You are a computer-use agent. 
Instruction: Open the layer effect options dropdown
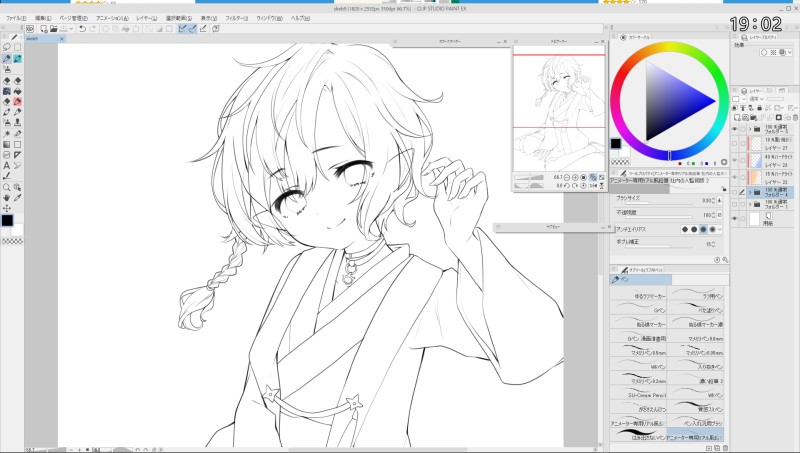click(x=790, y=53)
